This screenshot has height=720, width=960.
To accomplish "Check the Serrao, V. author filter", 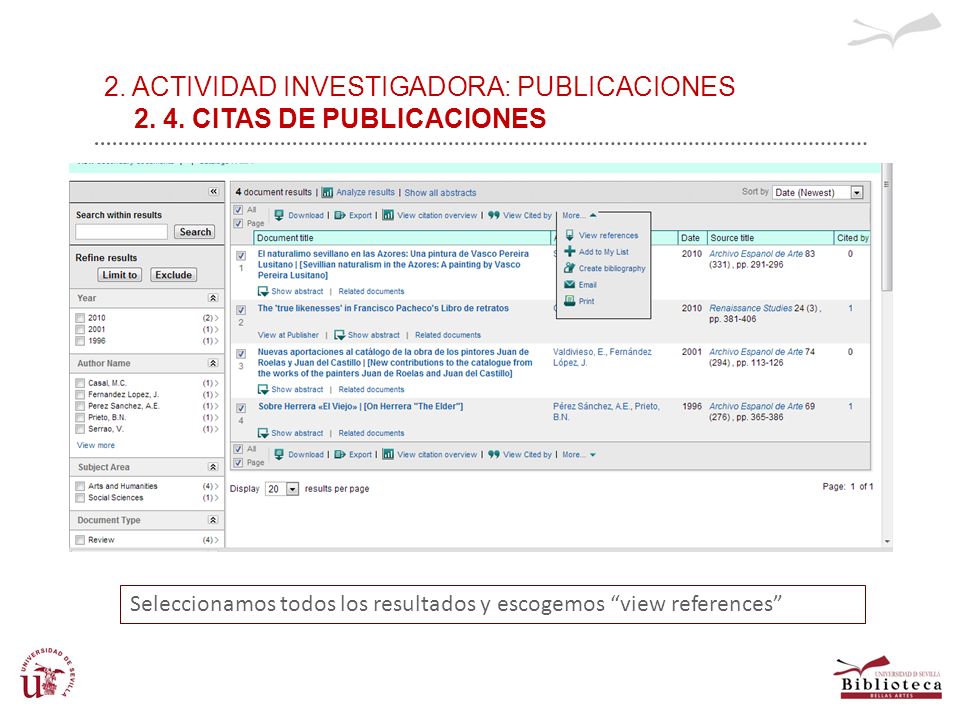I will 80,429.
